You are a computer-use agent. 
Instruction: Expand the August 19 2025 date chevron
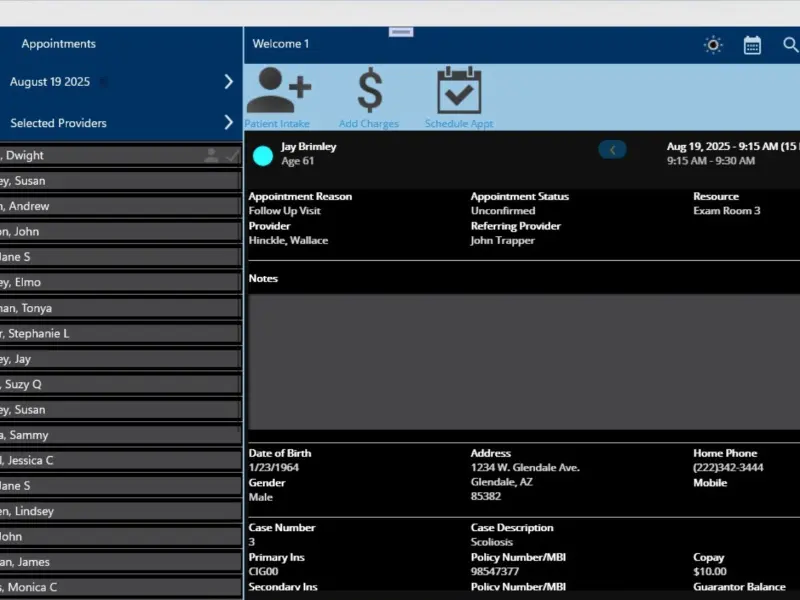pyautogui.click(x=229, y=82)
